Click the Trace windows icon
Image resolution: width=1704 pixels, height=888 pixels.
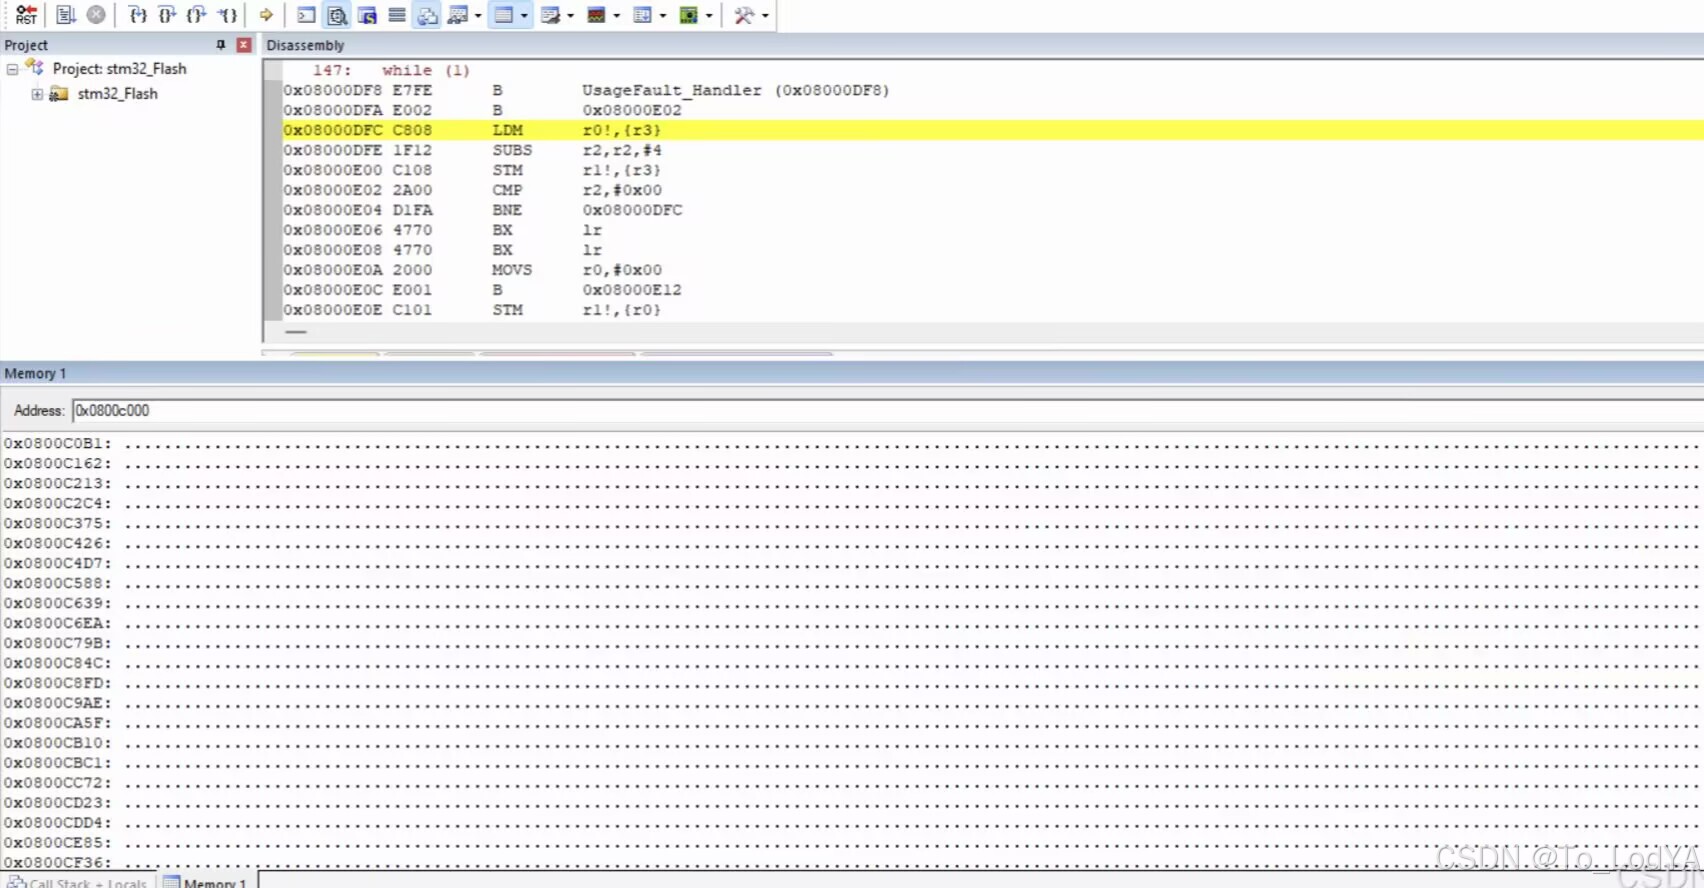(x=643, y=15)
